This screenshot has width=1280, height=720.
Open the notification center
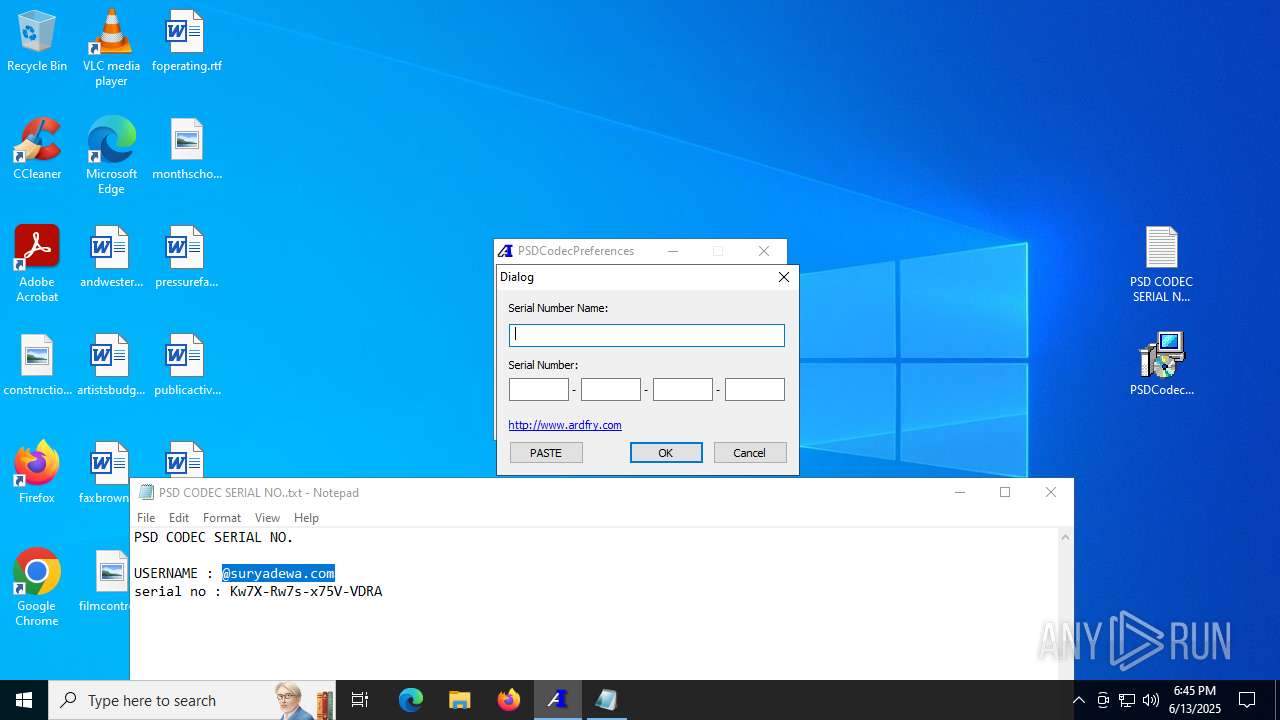1247,700
